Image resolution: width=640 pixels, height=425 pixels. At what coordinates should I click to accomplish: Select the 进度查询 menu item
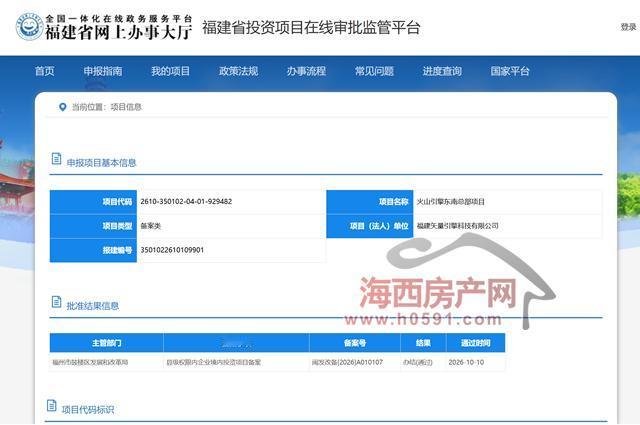coord(442,71)
